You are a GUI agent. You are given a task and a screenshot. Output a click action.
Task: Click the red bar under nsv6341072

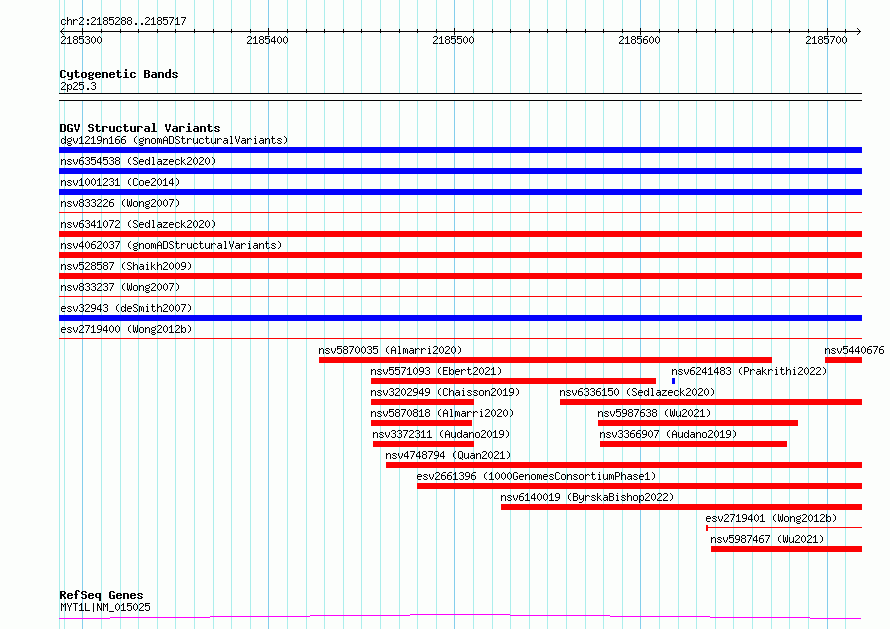460,234
